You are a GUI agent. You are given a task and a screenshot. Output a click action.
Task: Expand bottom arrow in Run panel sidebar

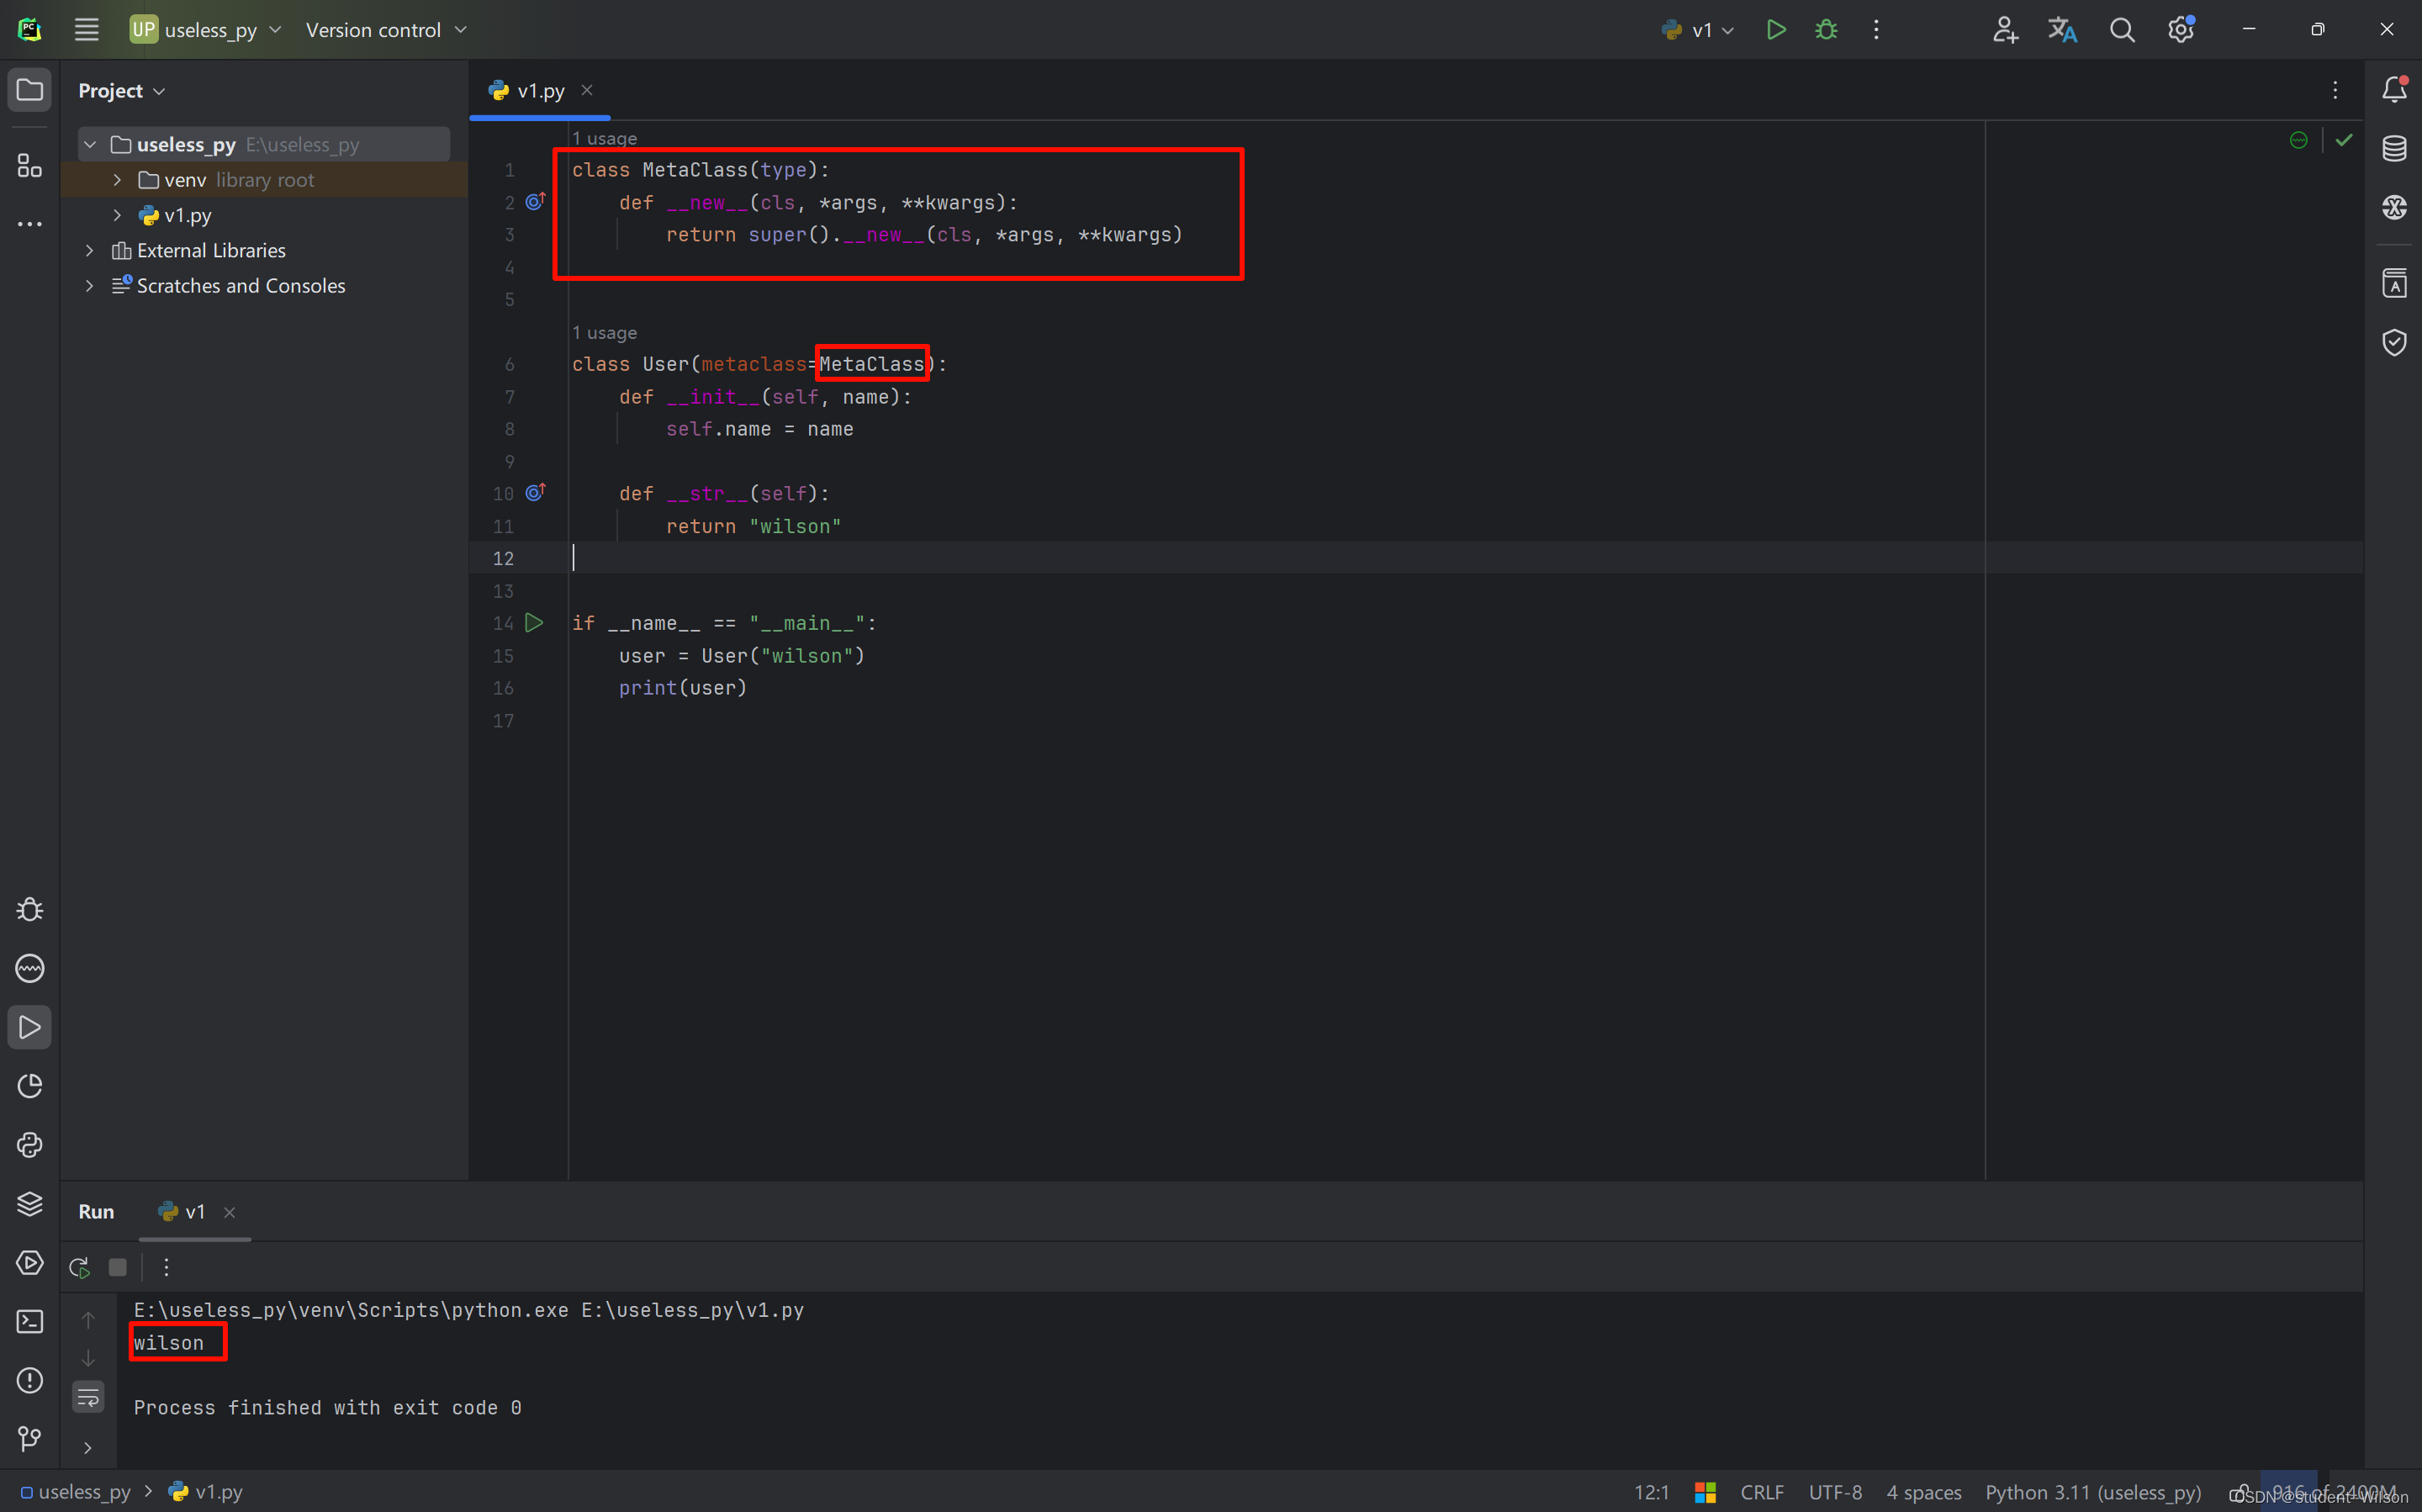tap(88, 1448)
